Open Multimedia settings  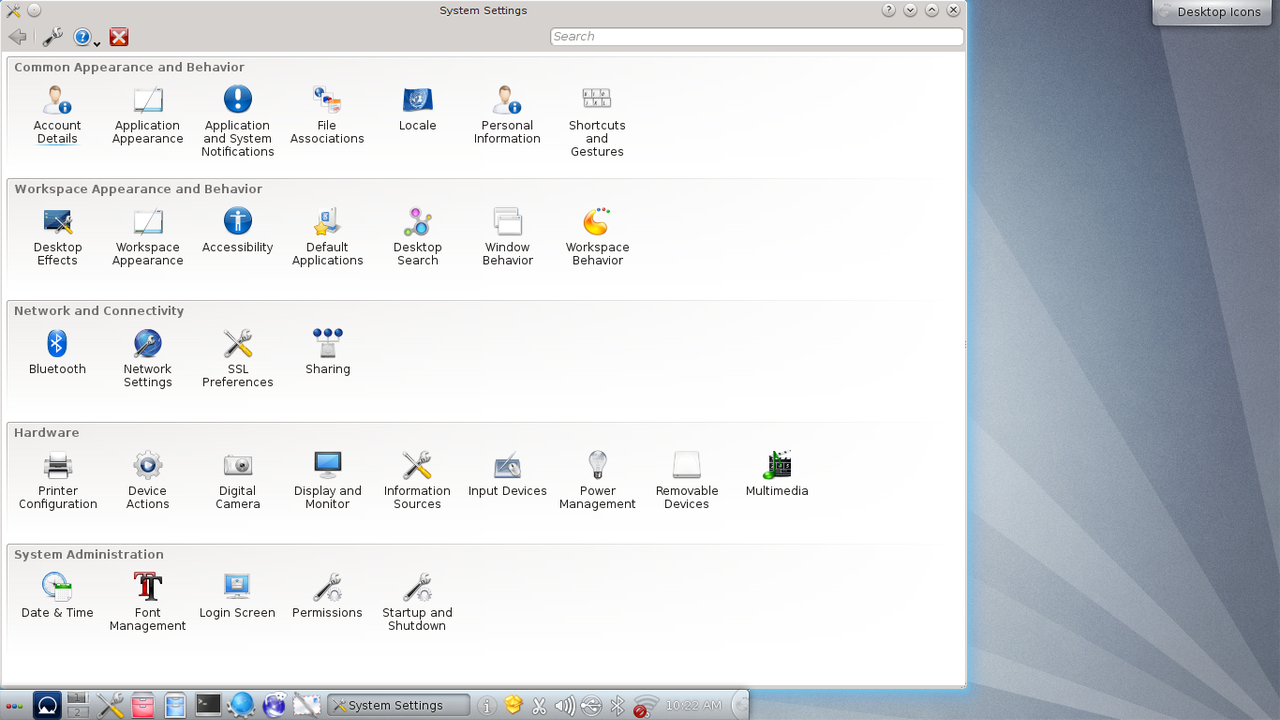point(777,475)
